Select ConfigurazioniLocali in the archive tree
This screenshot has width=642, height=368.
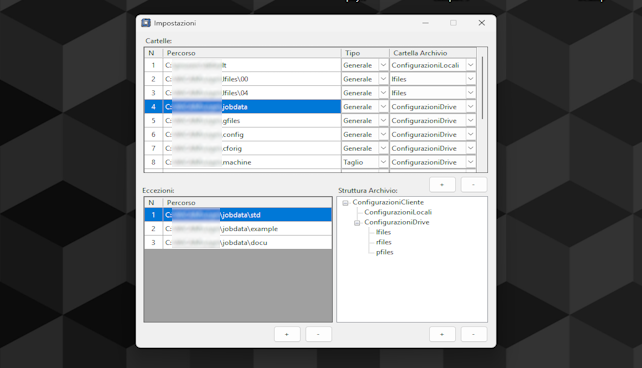(x=398, y=212)
